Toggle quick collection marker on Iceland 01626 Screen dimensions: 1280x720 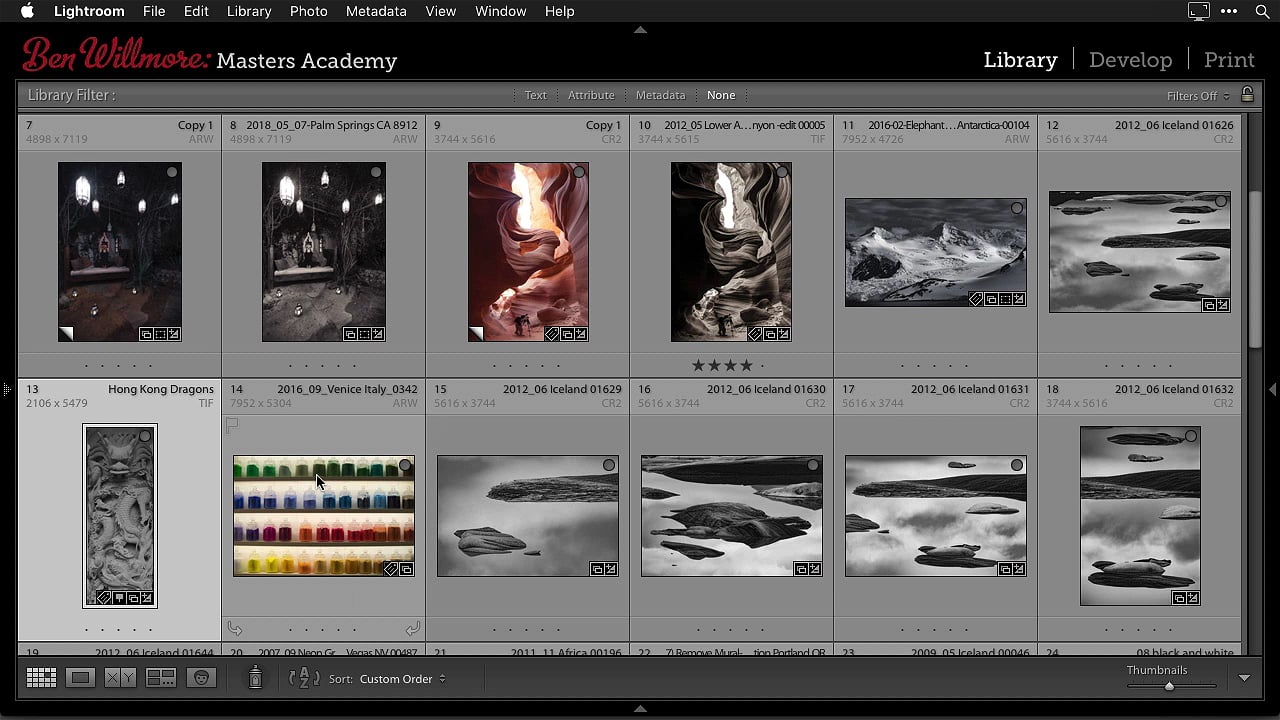(x=1221, y=201)
